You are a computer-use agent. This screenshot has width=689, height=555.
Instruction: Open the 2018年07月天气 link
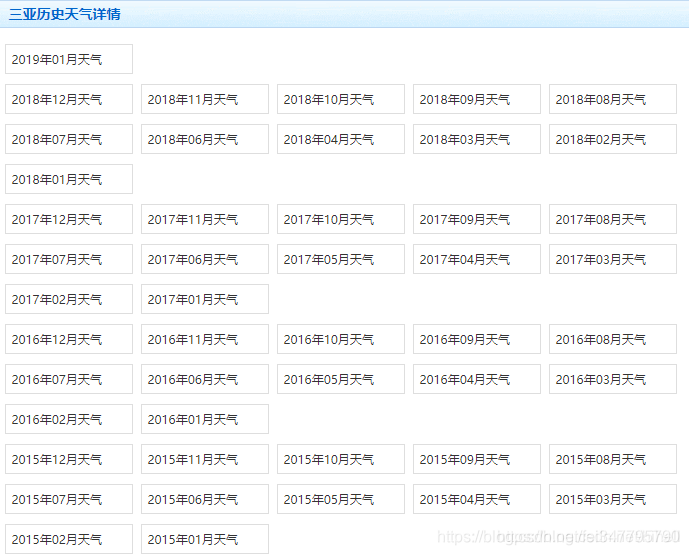click(x=69, y=139)
